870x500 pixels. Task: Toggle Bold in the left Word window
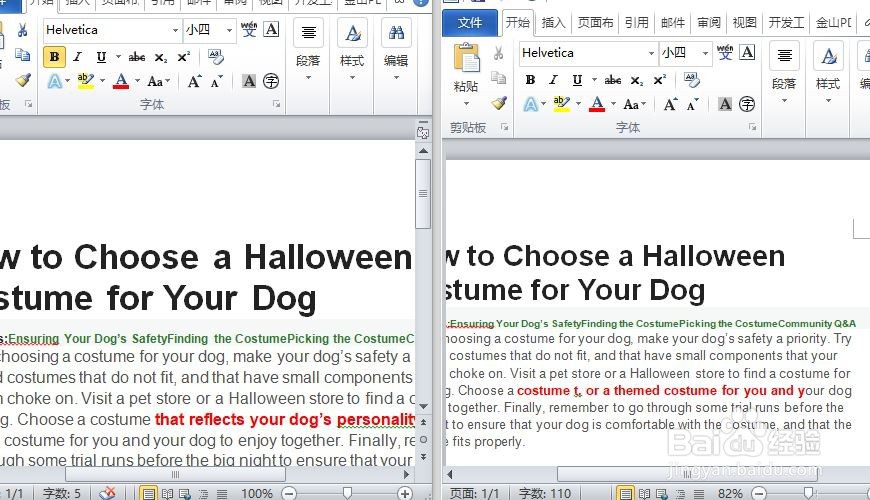tap(54, 57)
